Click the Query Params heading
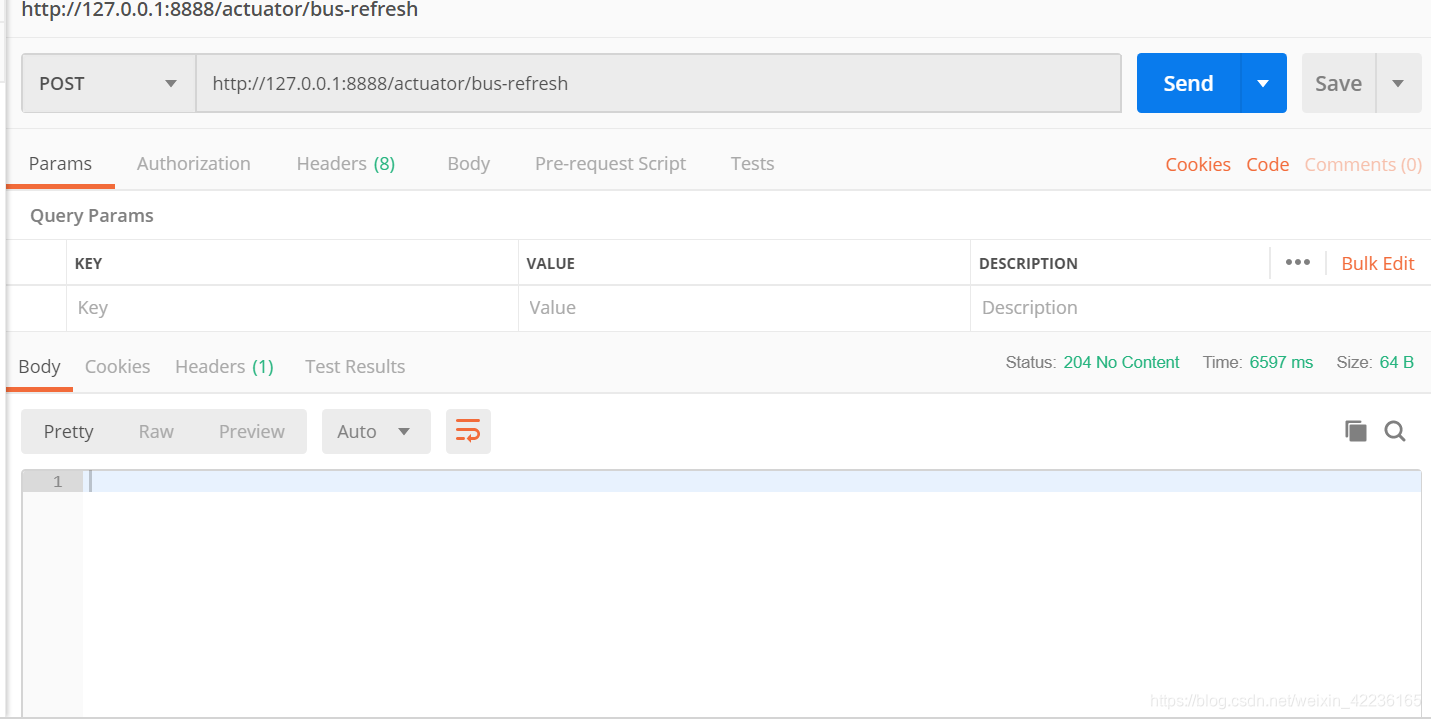The height and width of the screenshot is (719, 1431). pos(92,216)
